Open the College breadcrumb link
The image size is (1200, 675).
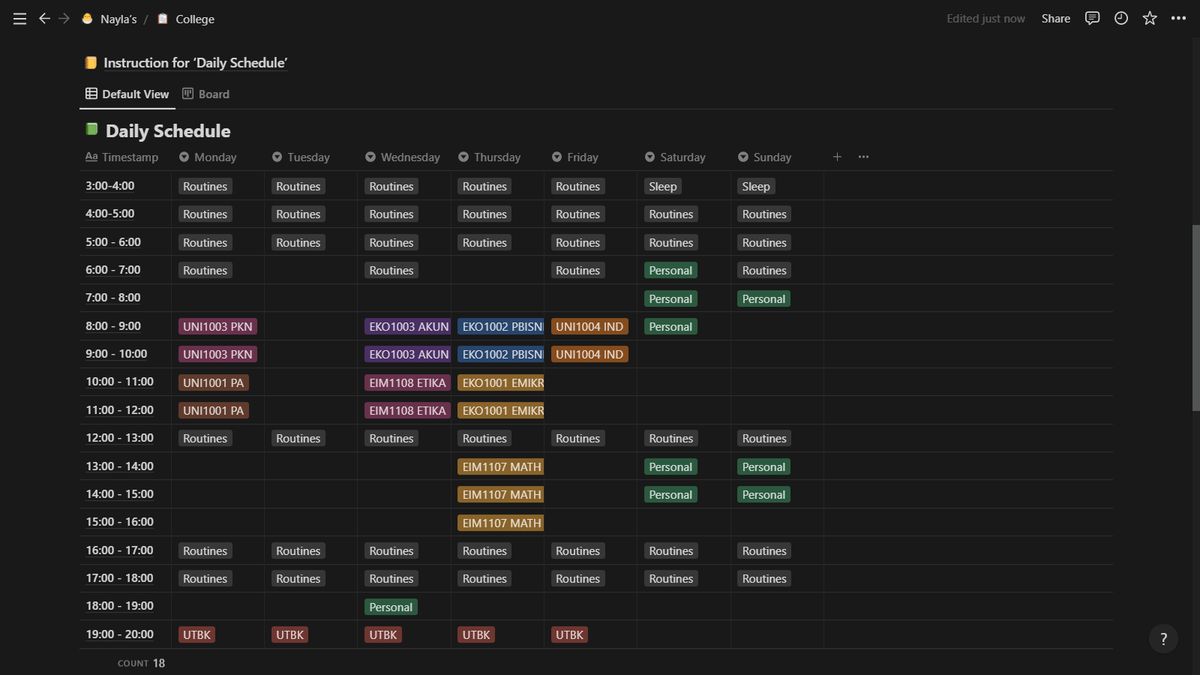click(x=195, y=19)
